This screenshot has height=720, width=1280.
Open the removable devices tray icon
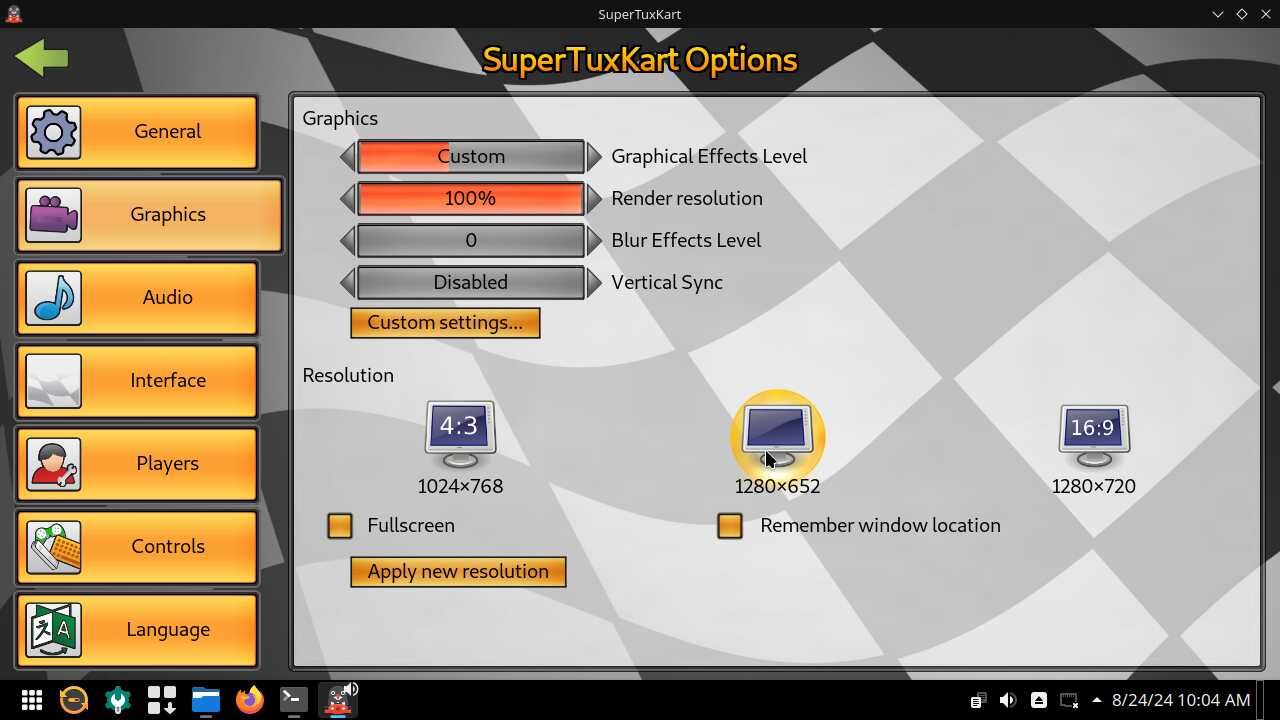pyautogui.click(x=1039, y=701)
